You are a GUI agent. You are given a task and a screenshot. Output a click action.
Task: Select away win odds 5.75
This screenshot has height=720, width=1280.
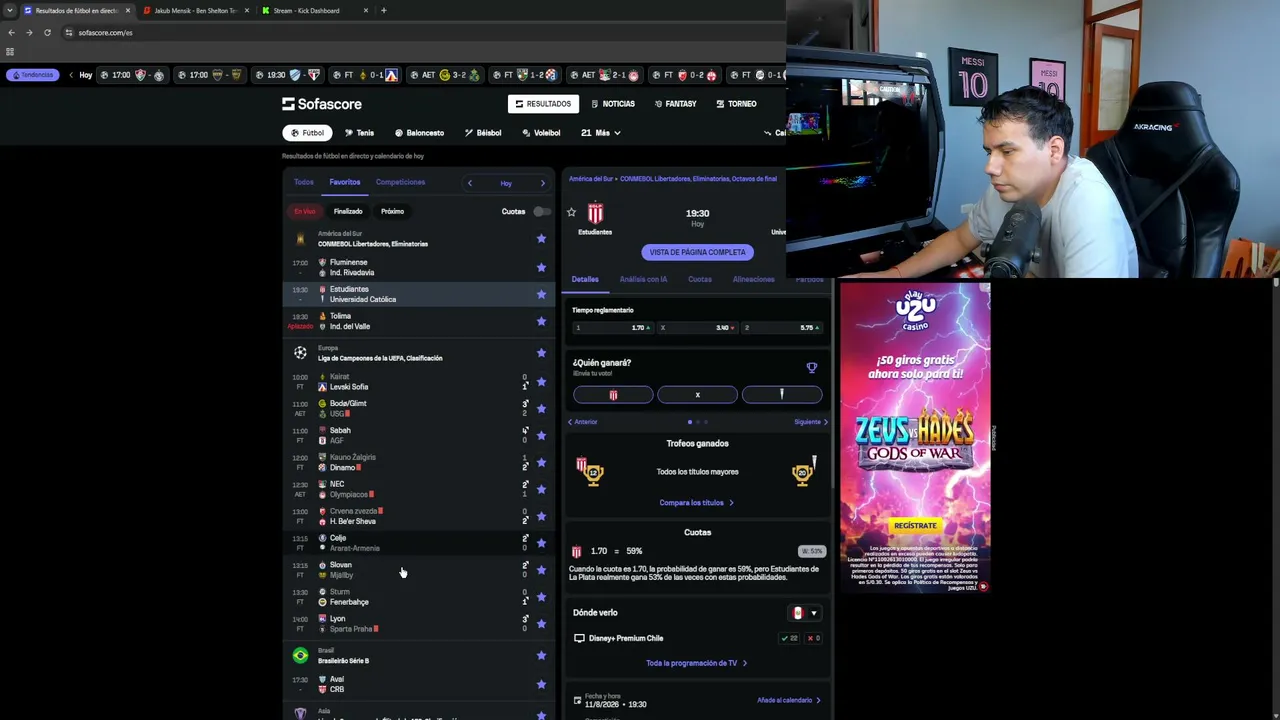(782, 328)
